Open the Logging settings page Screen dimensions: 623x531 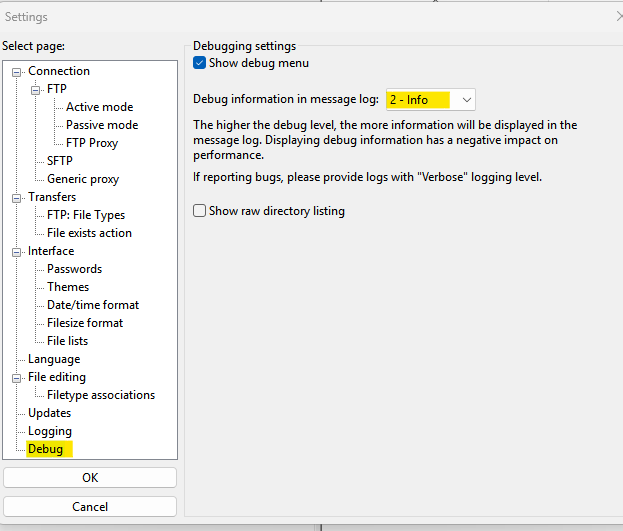(50, 431)
